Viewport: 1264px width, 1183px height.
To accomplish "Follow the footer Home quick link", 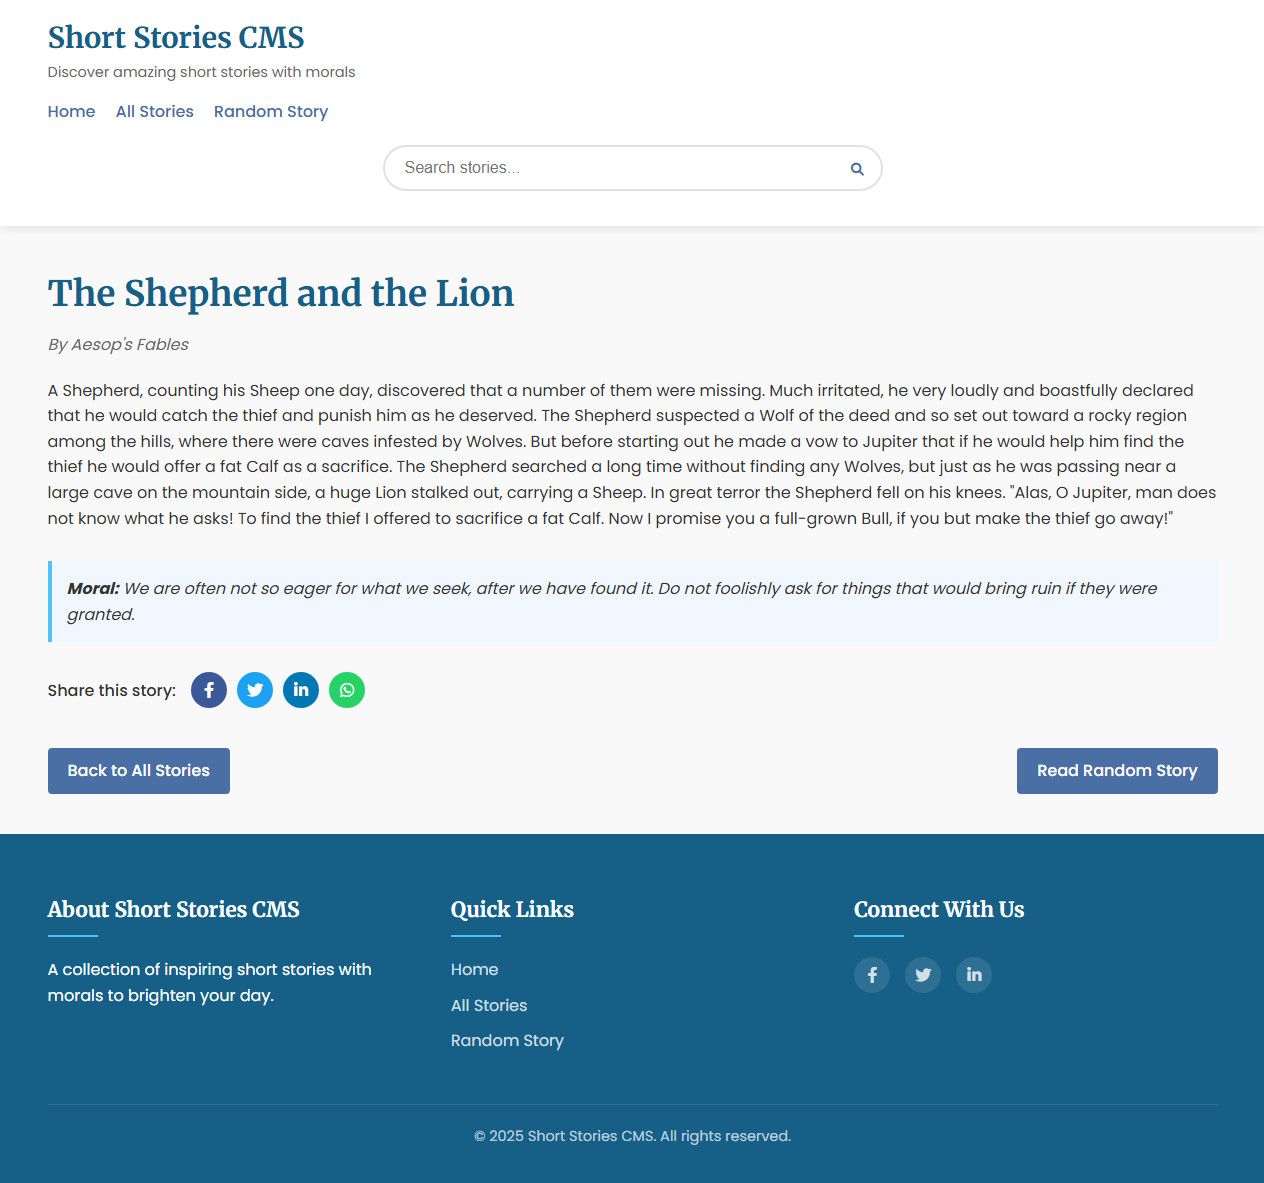I will (x=474, y=970).
